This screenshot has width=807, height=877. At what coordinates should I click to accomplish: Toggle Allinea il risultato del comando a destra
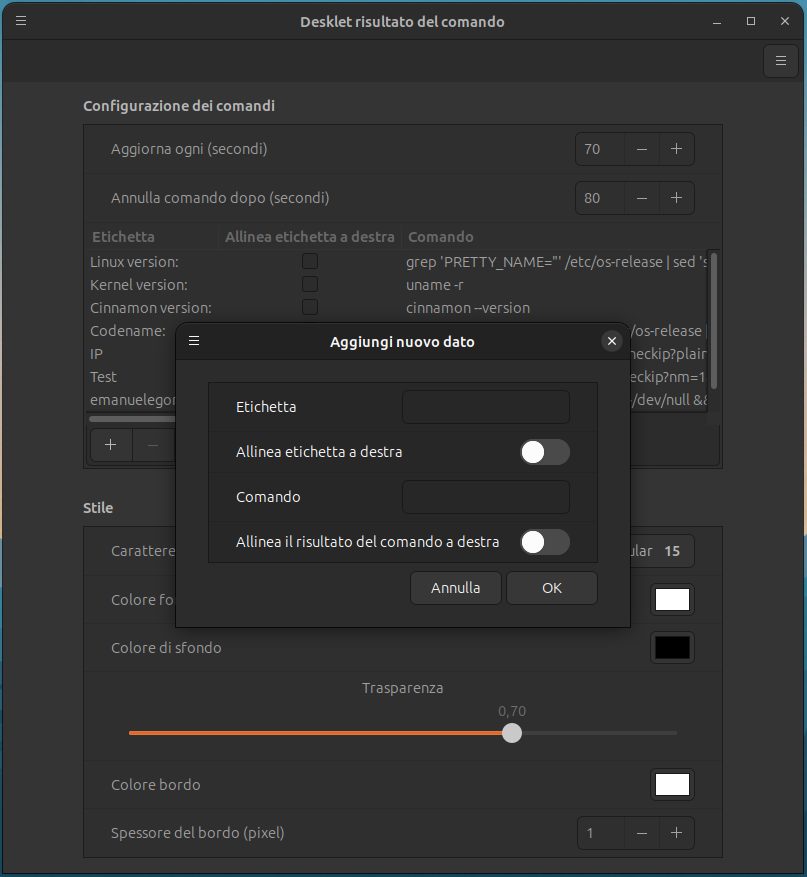click(544, 542)
